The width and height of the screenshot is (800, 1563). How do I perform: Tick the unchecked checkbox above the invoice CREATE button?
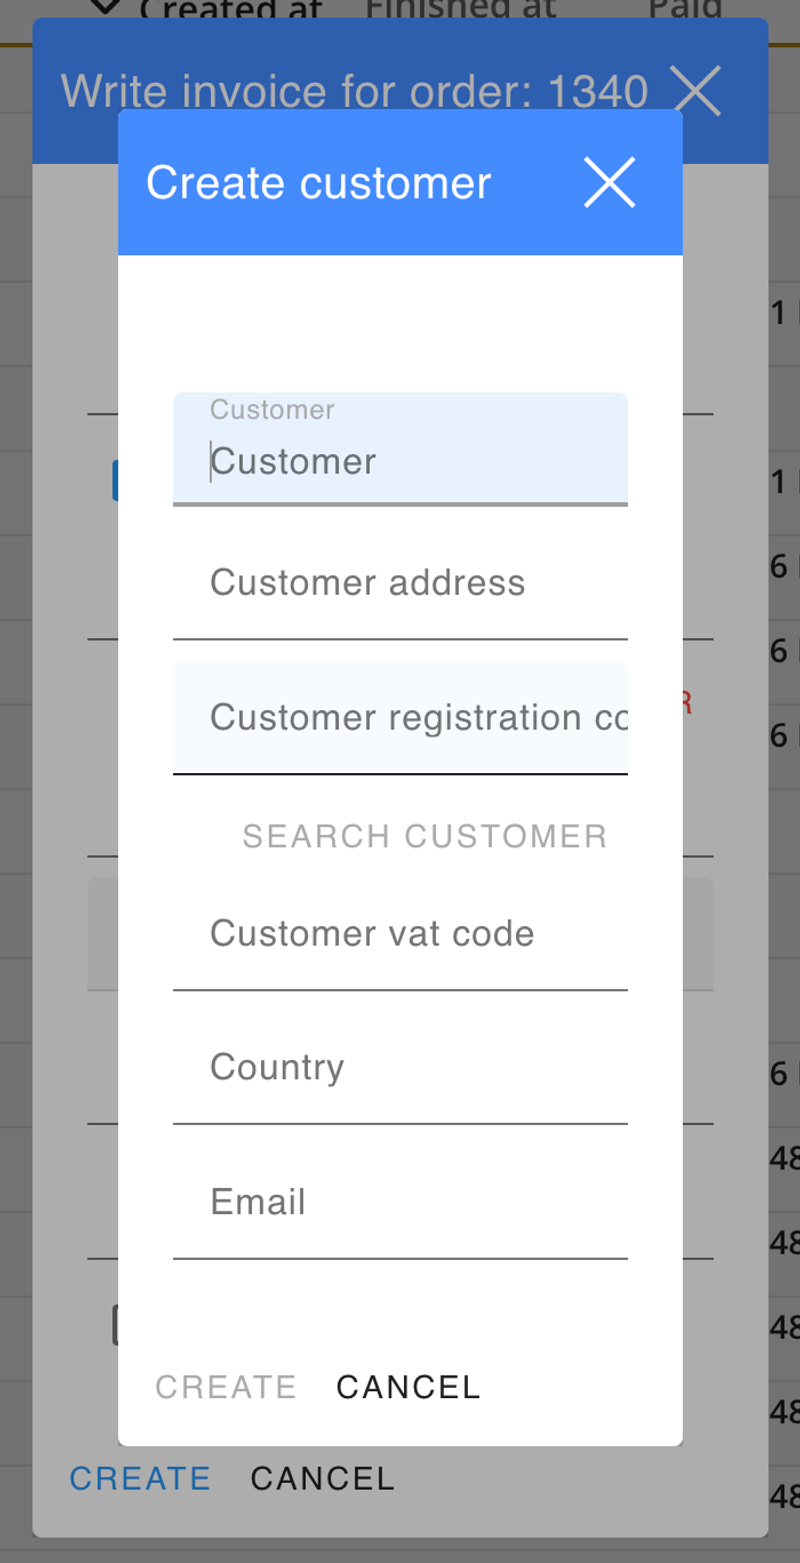click(115, 1325)
